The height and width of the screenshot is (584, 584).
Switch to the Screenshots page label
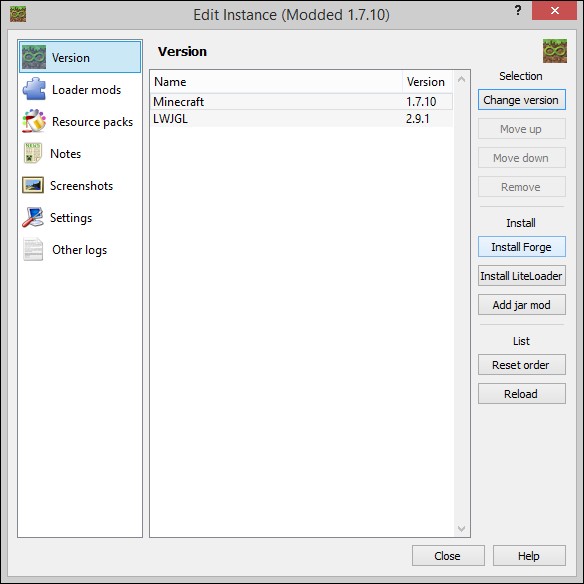tap(82, 185)
